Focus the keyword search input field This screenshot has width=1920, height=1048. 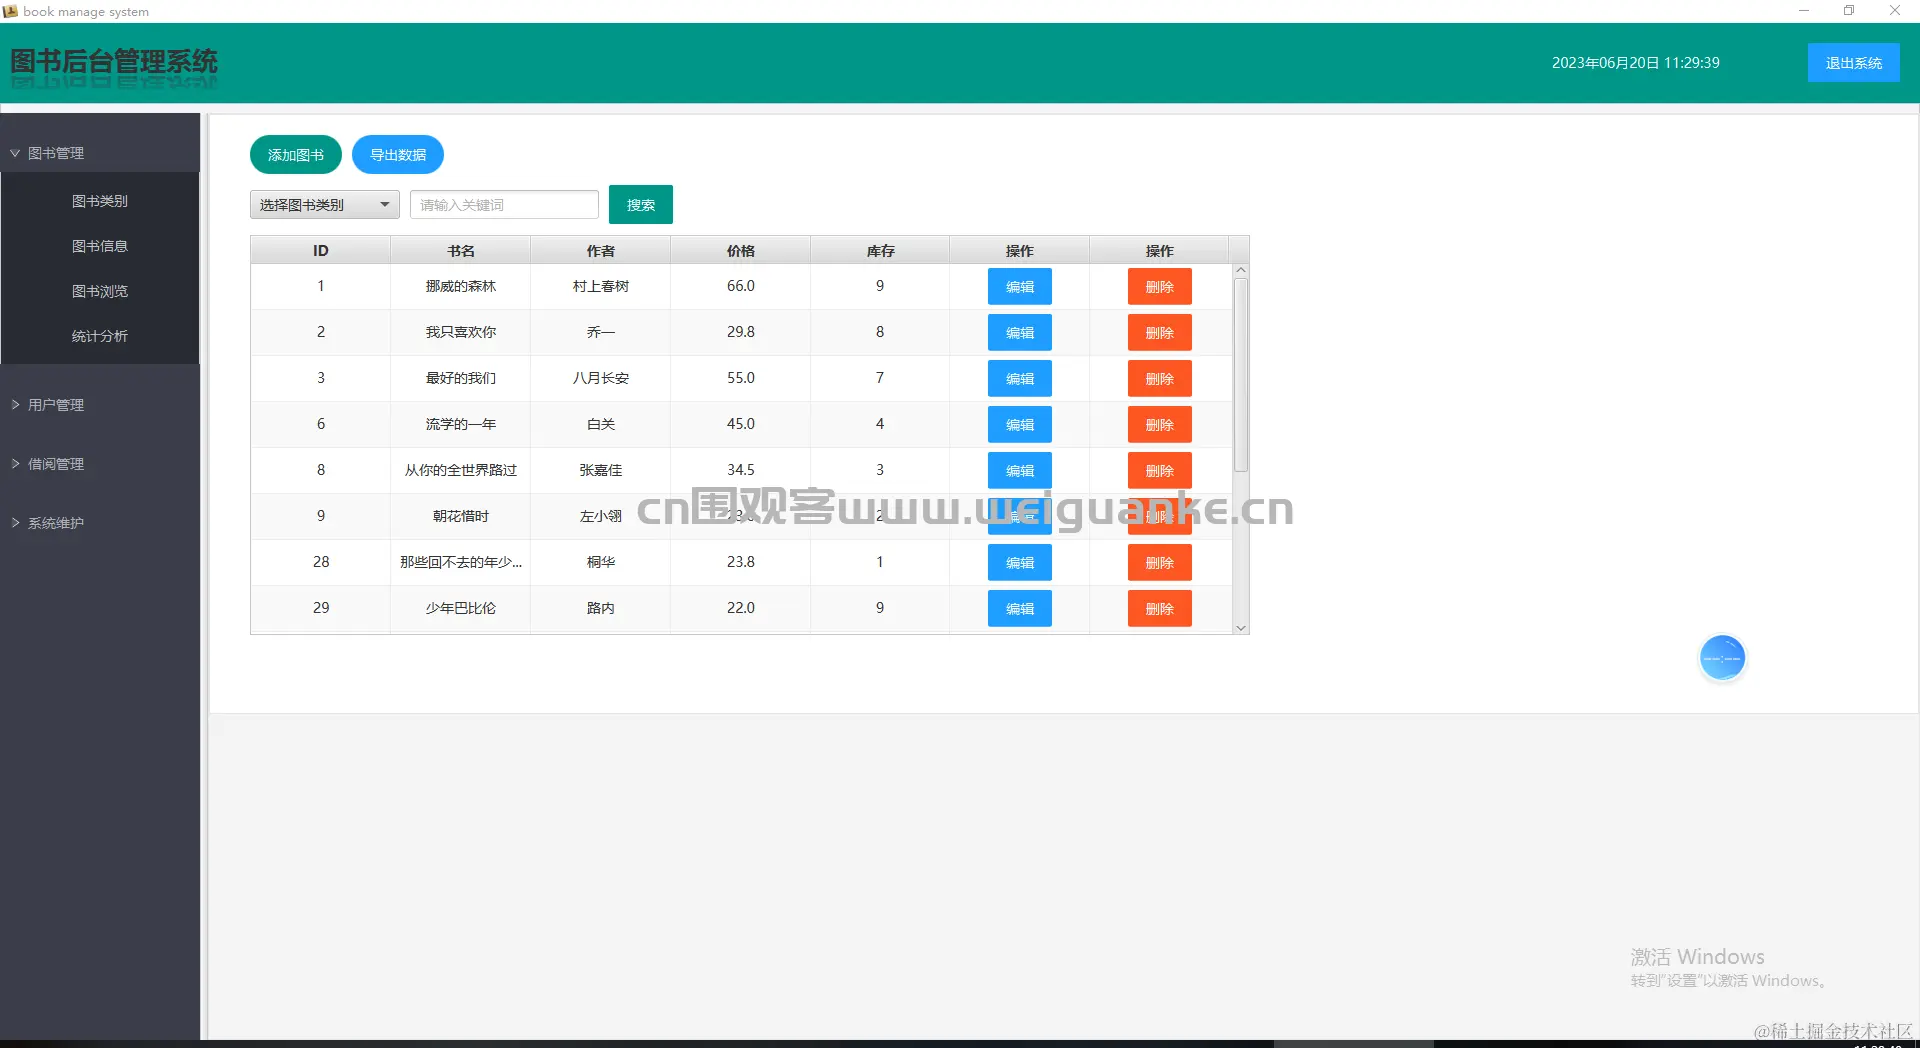coord(504,205)
